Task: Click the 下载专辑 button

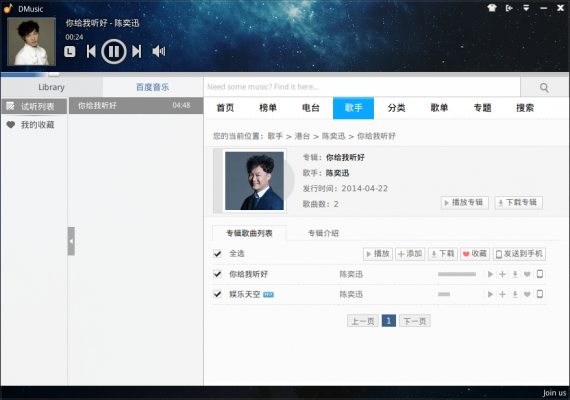Action: pyautogui.click(x=519, y=203)
